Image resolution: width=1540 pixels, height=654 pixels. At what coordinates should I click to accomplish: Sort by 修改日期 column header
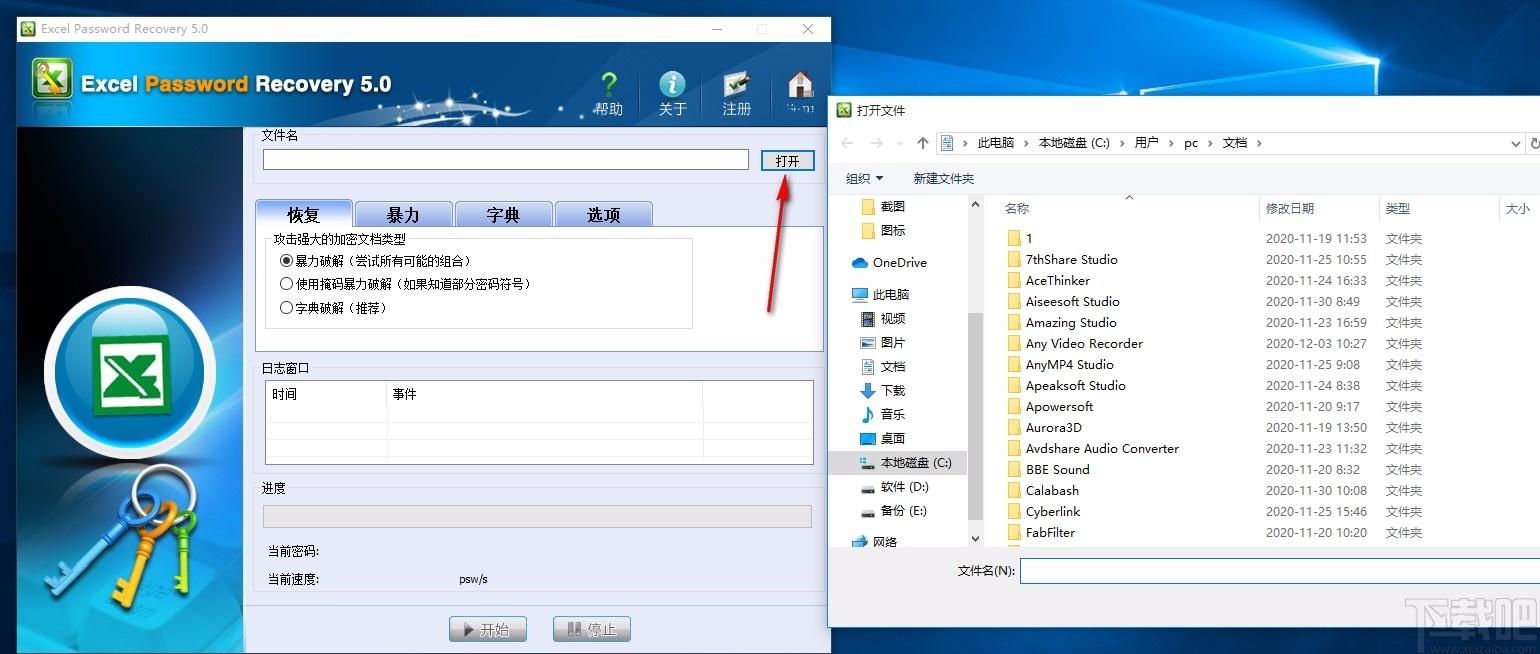1290,209
